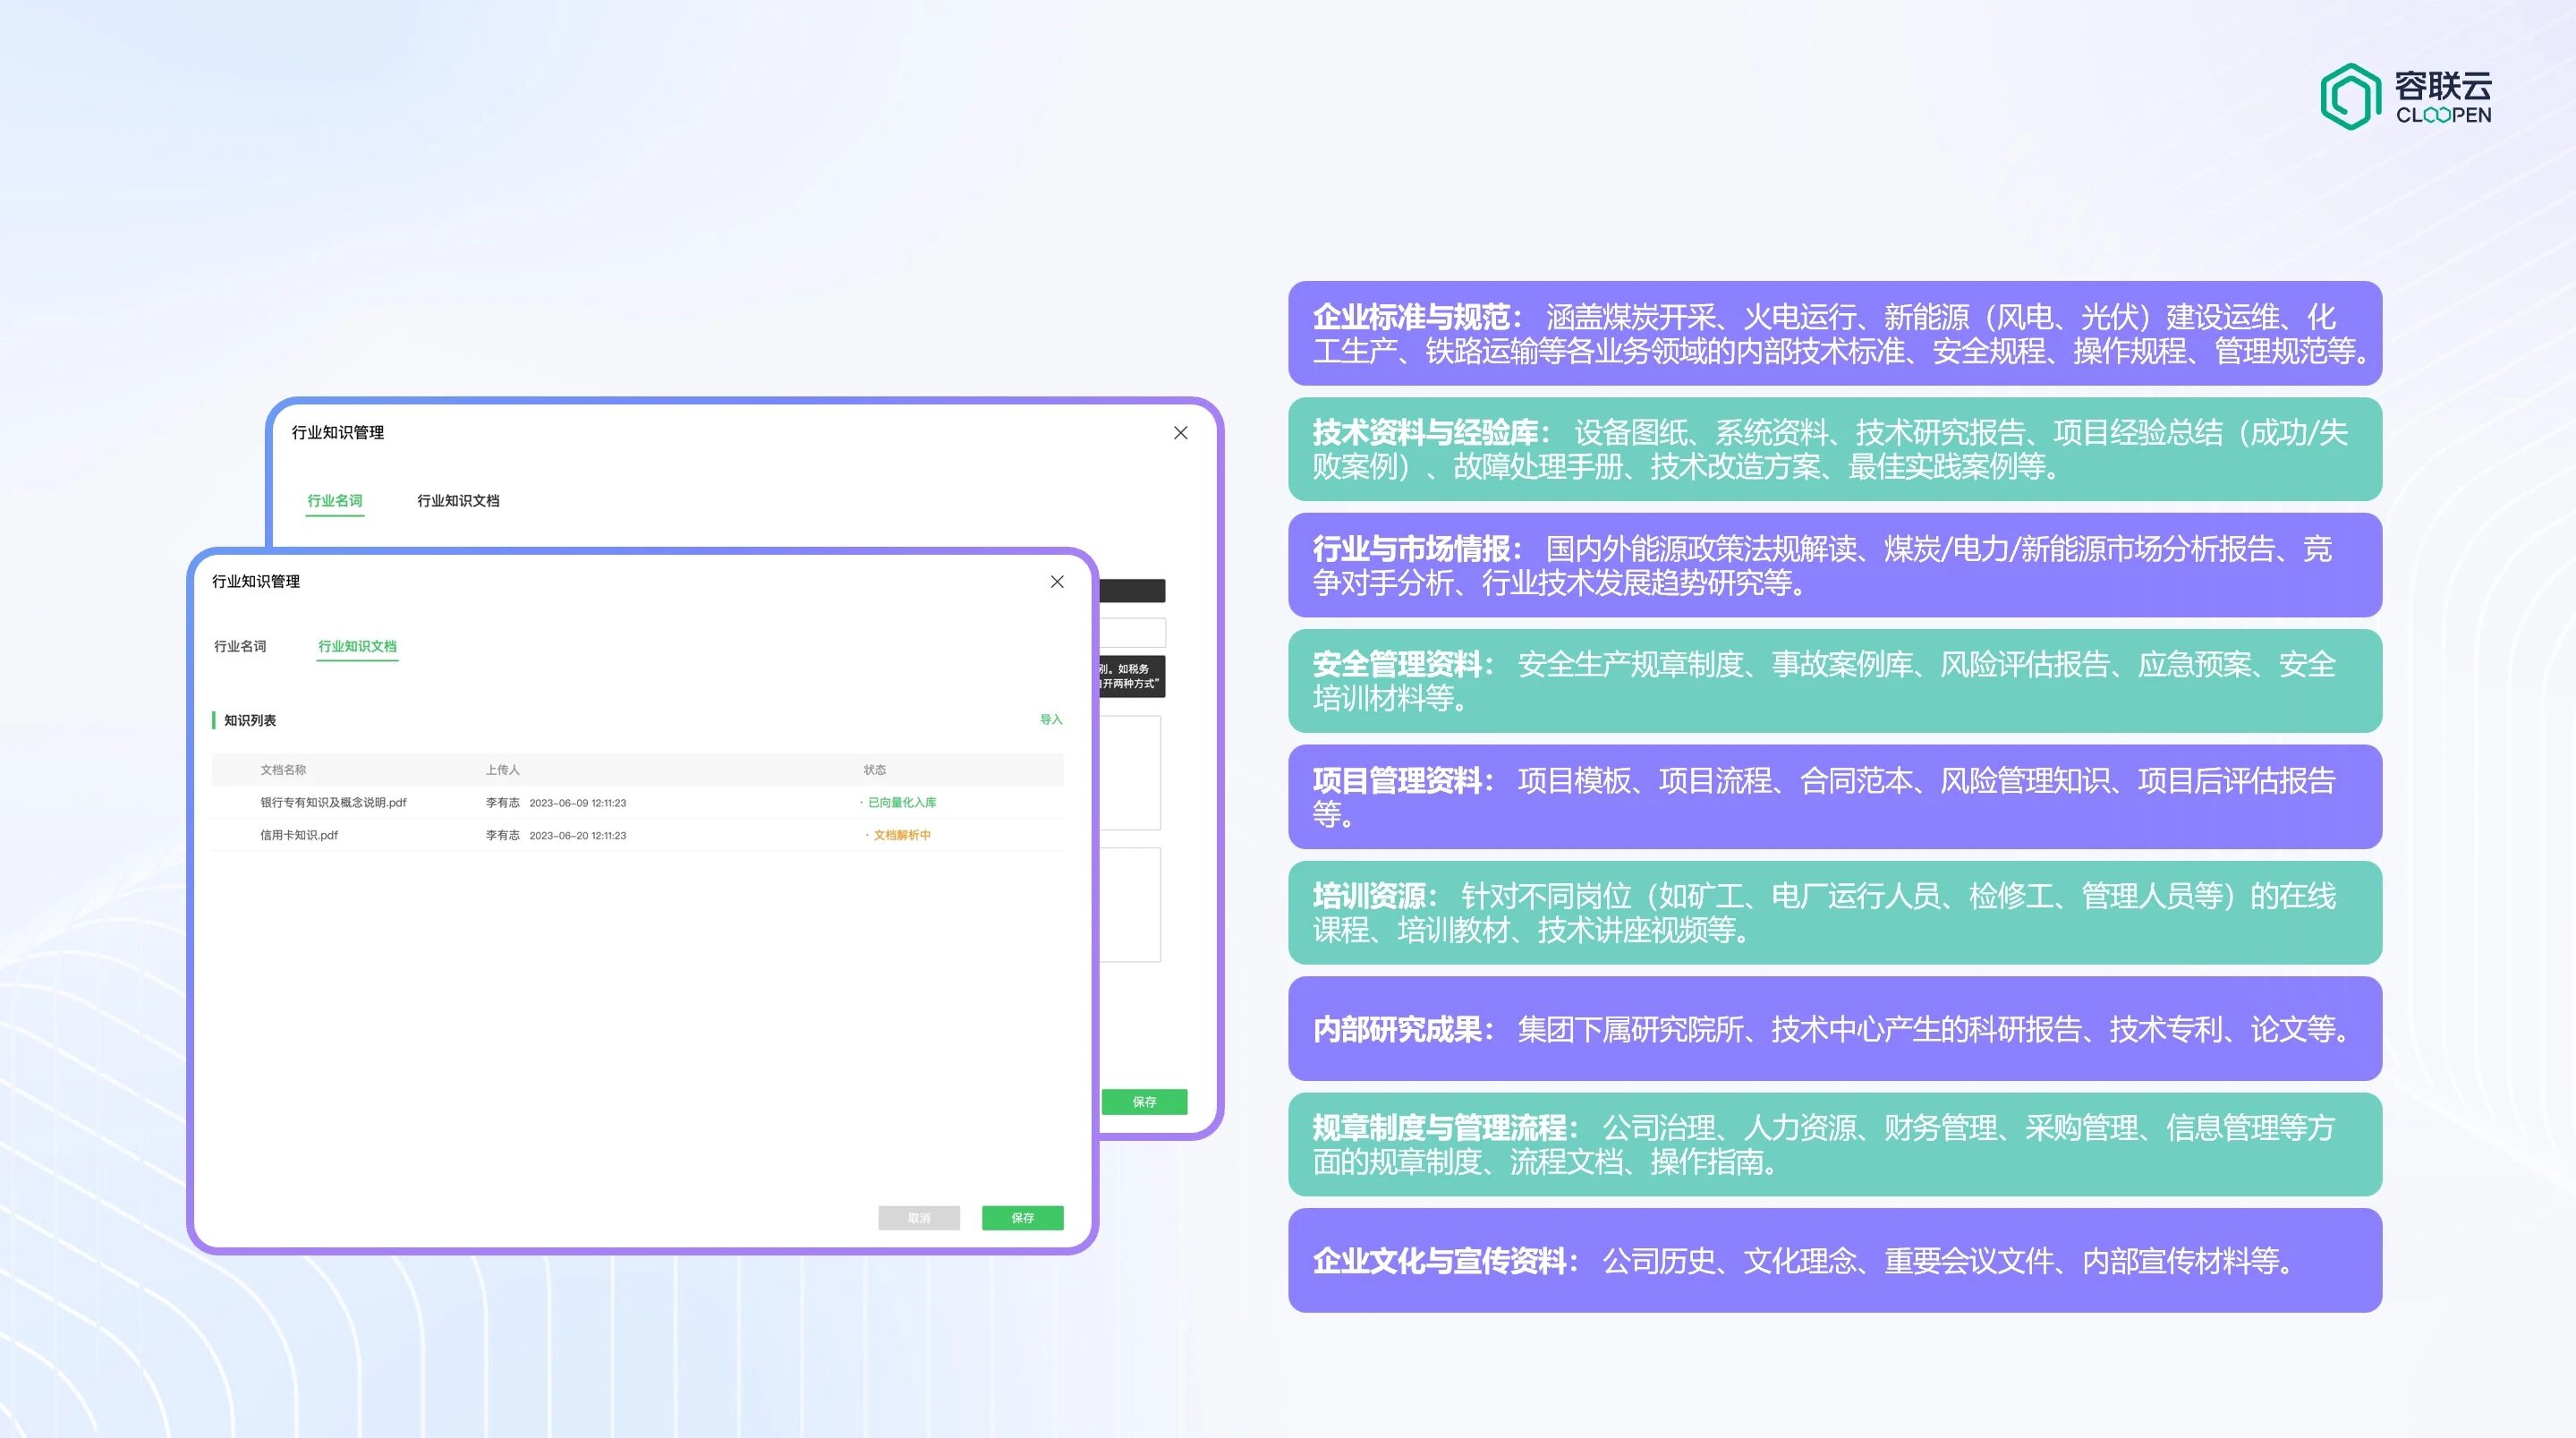Click 状态 column header
Viewport: 2576px width, 1438px height.
pyautogui.click(x=875, y=769)
